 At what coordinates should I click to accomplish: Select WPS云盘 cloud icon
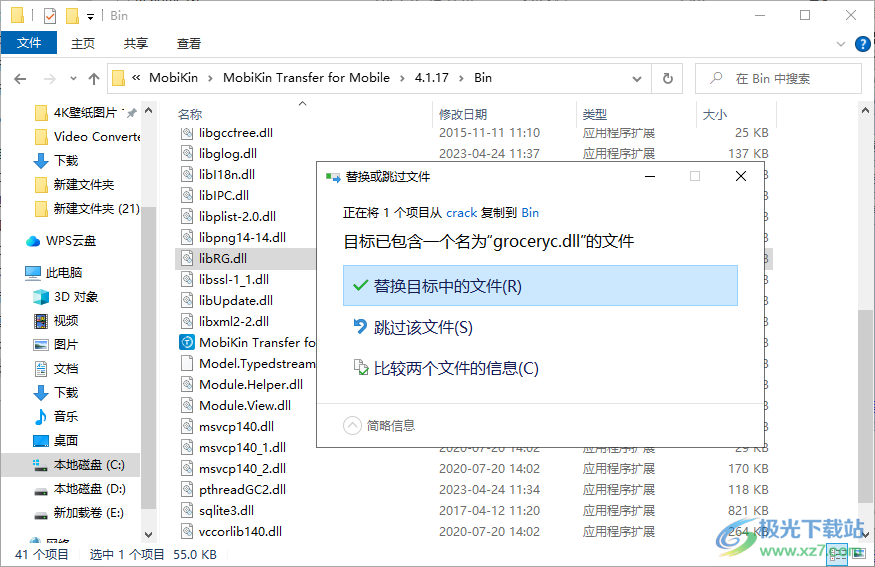pos(33,241)
